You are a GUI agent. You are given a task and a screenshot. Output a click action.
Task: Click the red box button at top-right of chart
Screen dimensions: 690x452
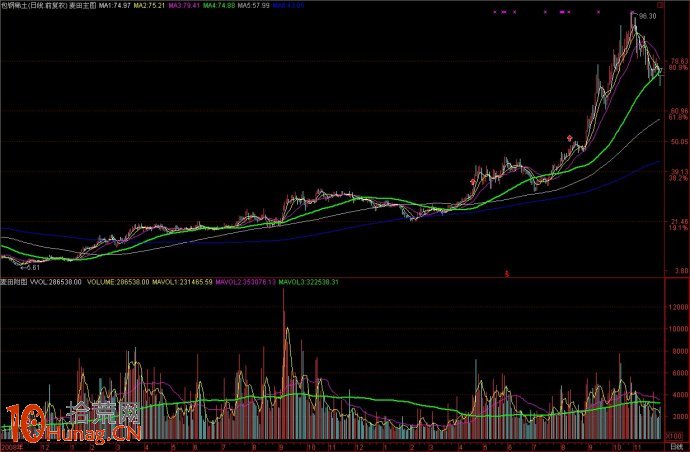660,5
